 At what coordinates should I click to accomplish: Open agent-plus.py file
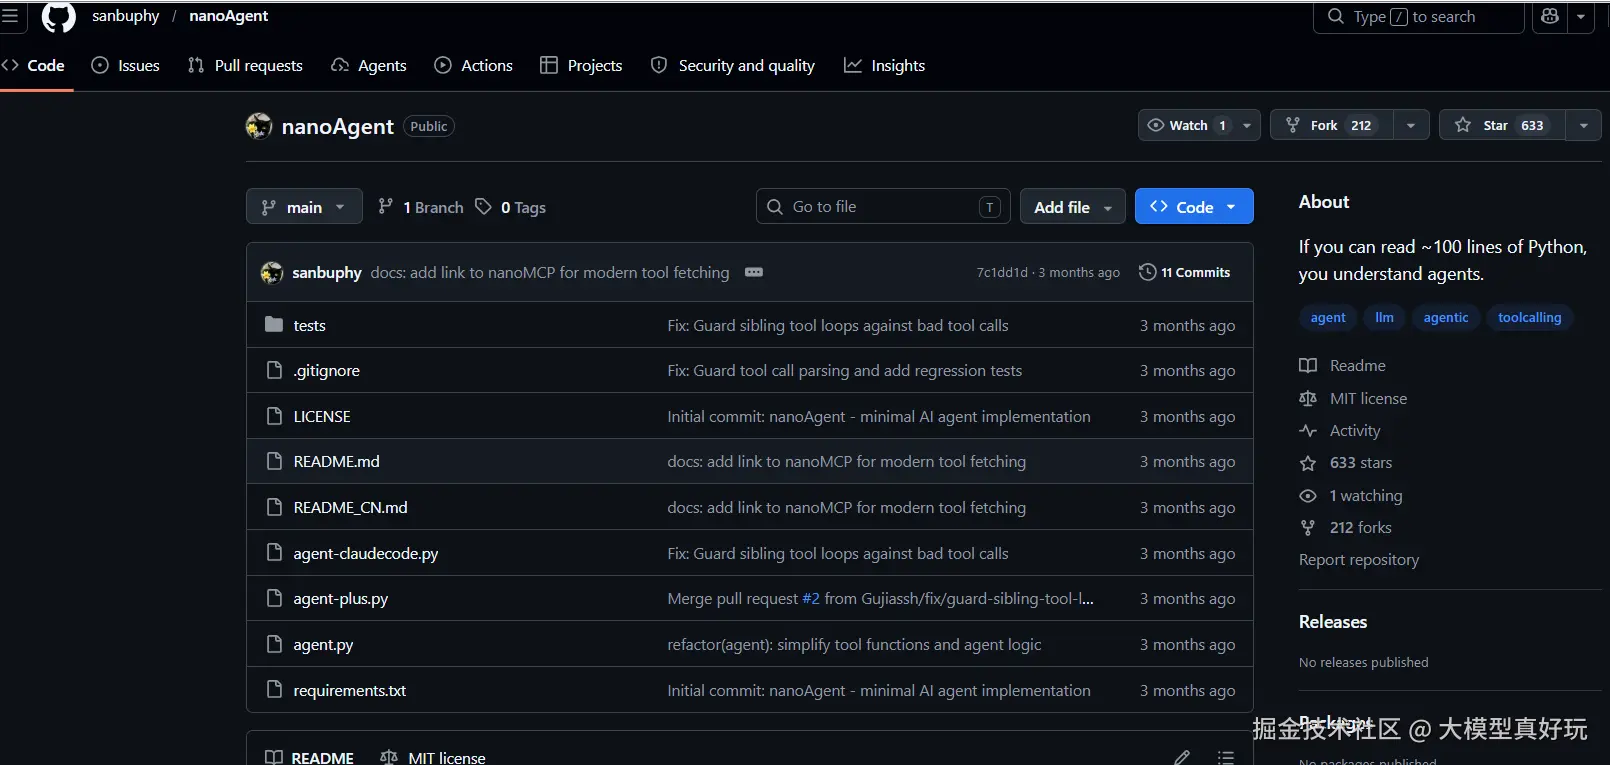coord(340,598)
